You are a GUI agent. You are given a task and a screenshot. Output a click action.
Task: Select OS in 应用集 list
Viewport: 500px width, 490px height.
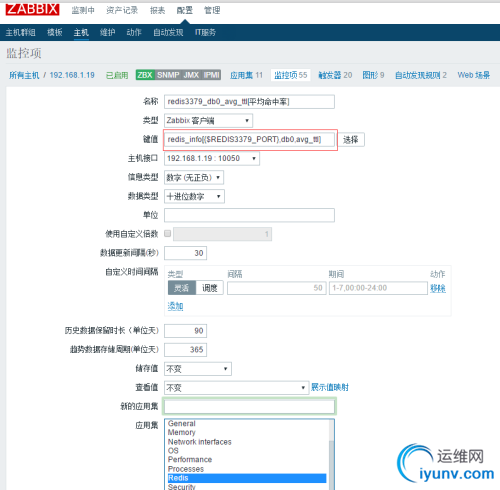(247, 451)
